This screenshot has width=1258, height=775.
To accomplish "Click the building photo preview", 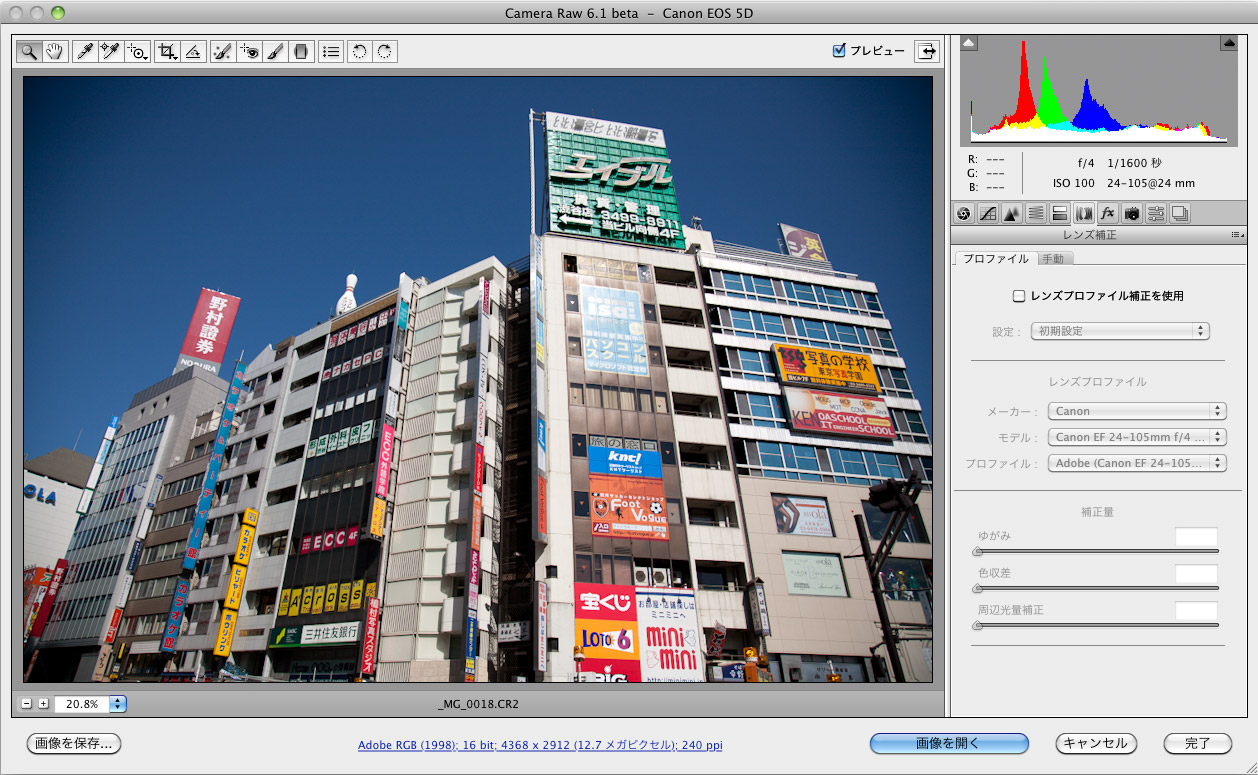I will click(x=478, y=380).
